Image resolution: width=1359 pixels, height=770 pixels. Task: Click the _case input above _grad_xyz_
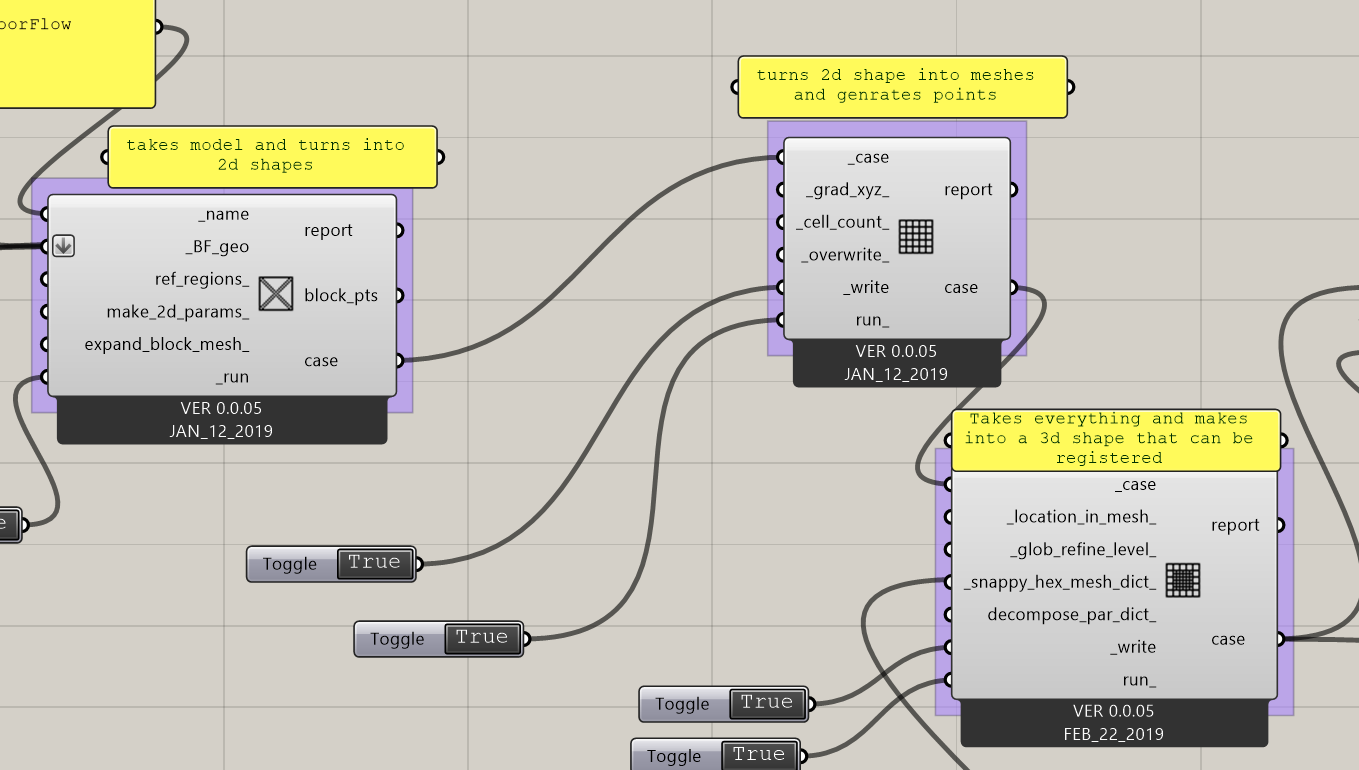point(867,157)
